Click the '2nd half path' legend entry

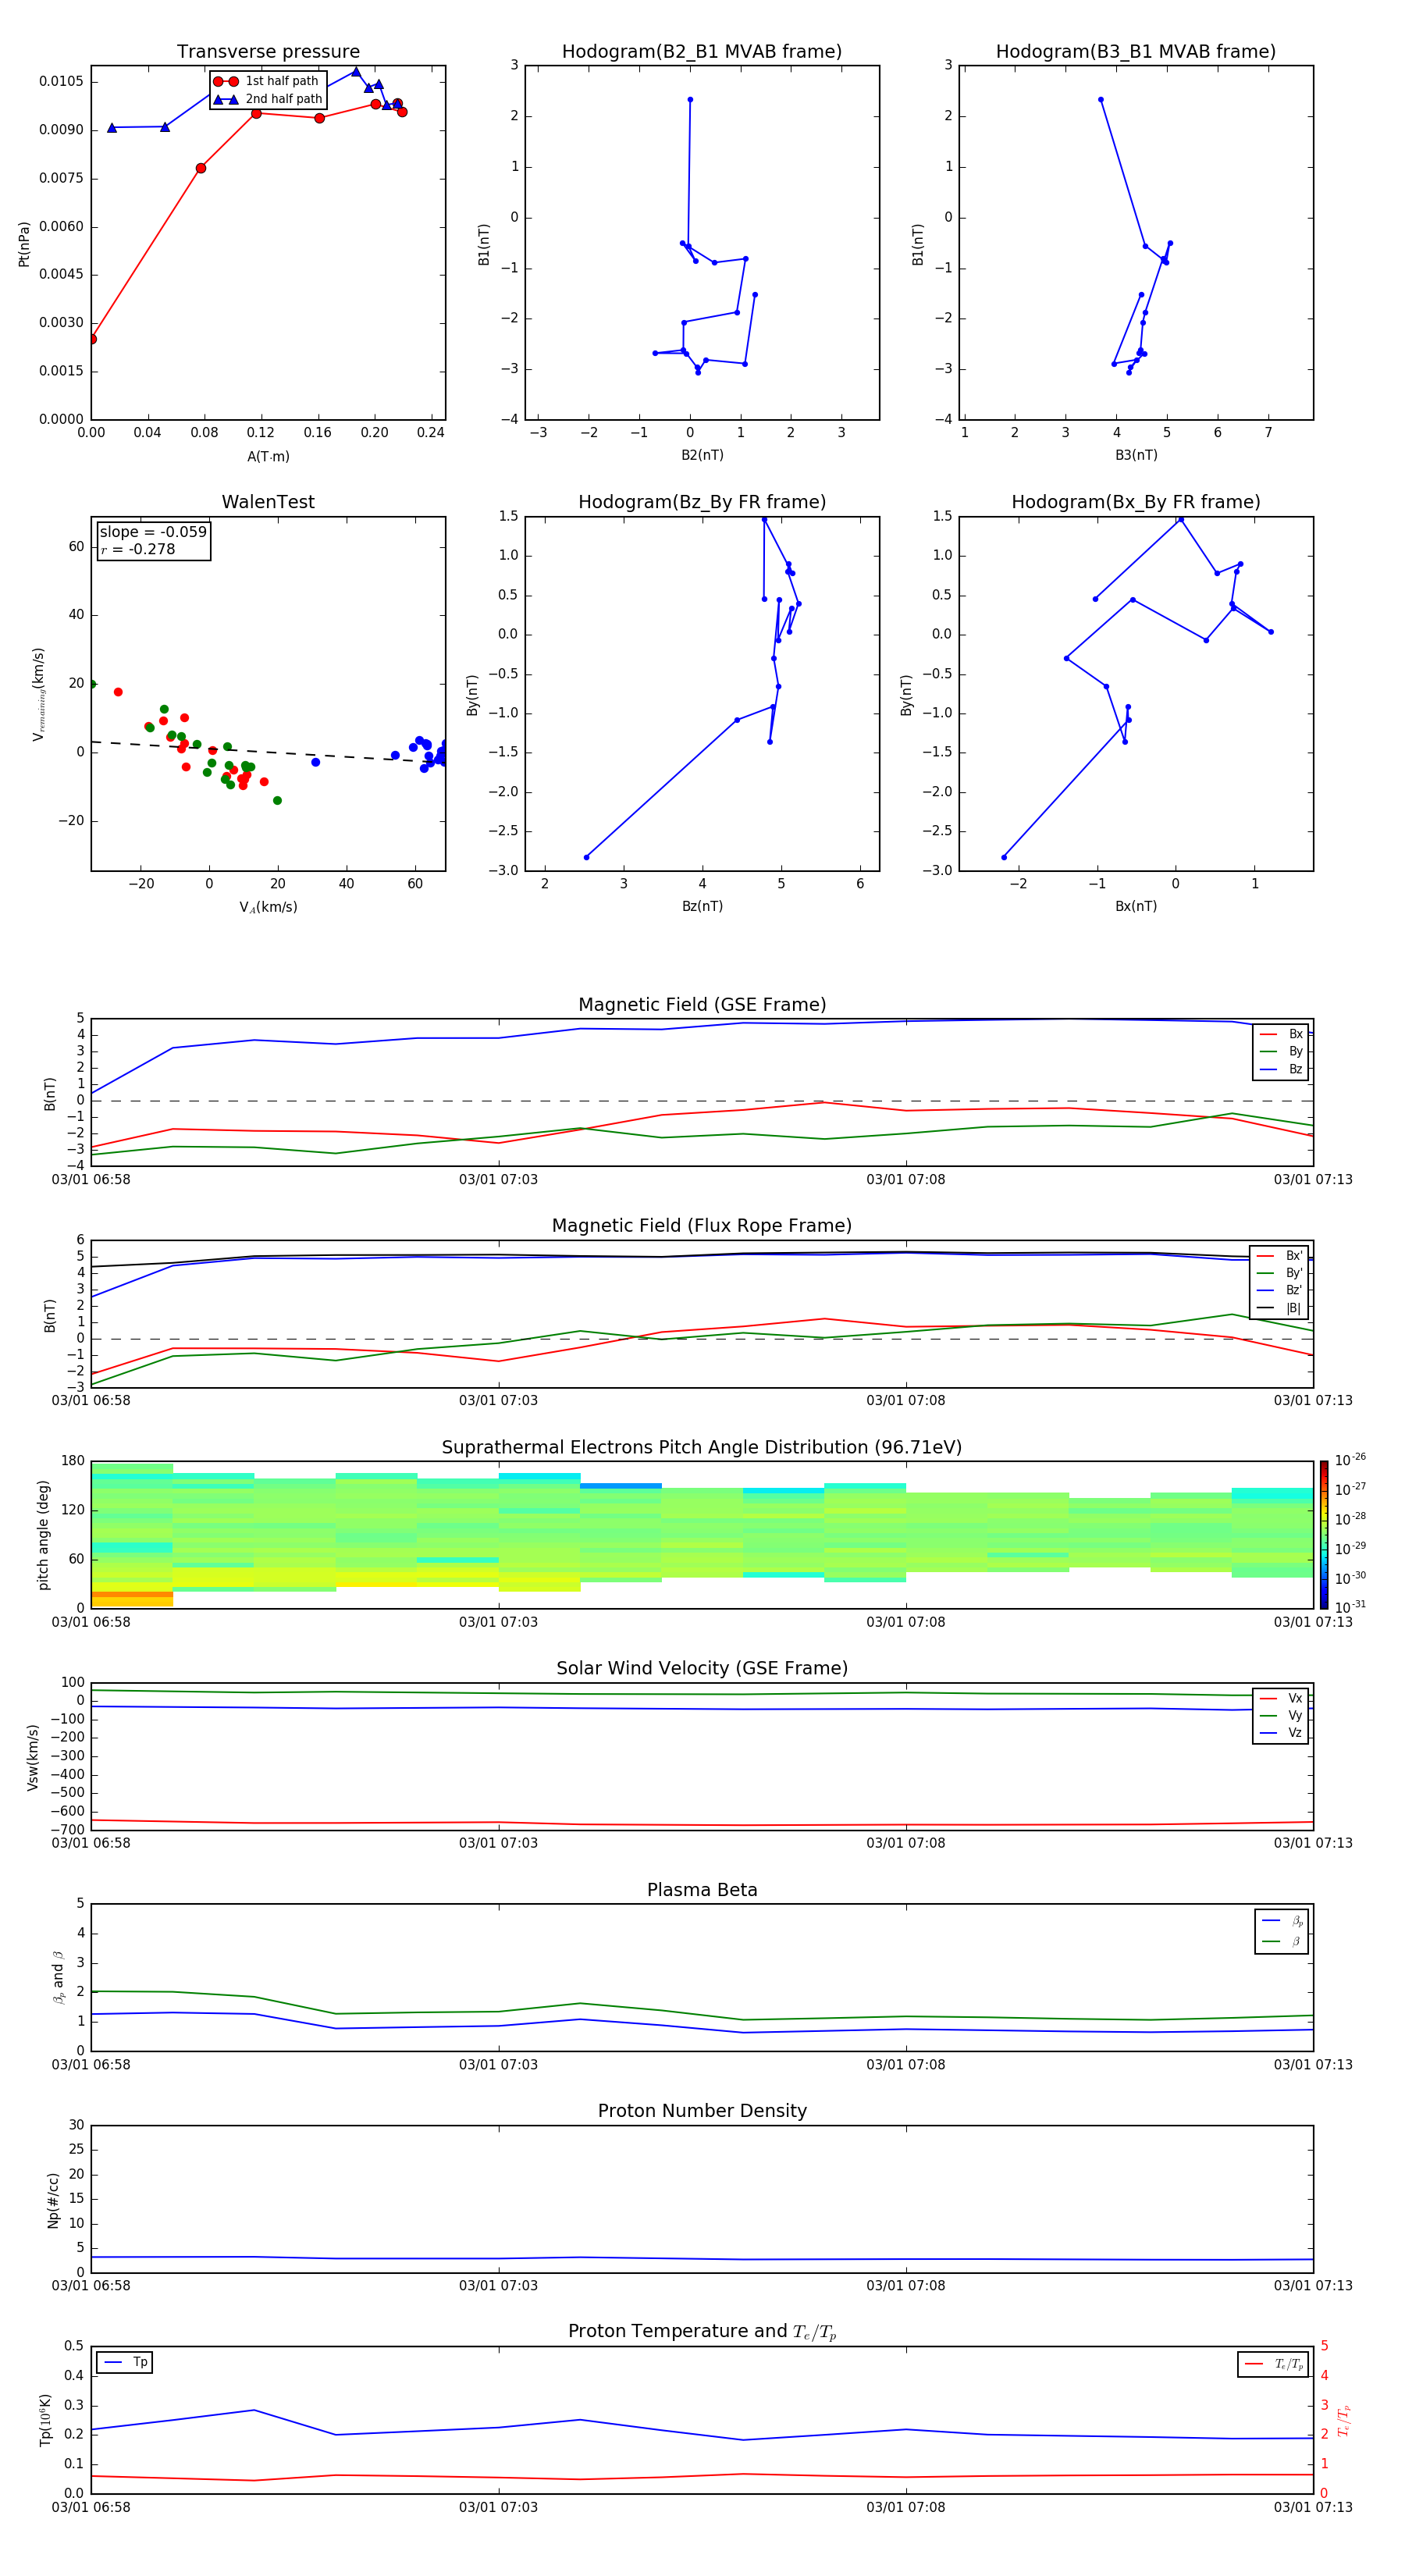268,99
